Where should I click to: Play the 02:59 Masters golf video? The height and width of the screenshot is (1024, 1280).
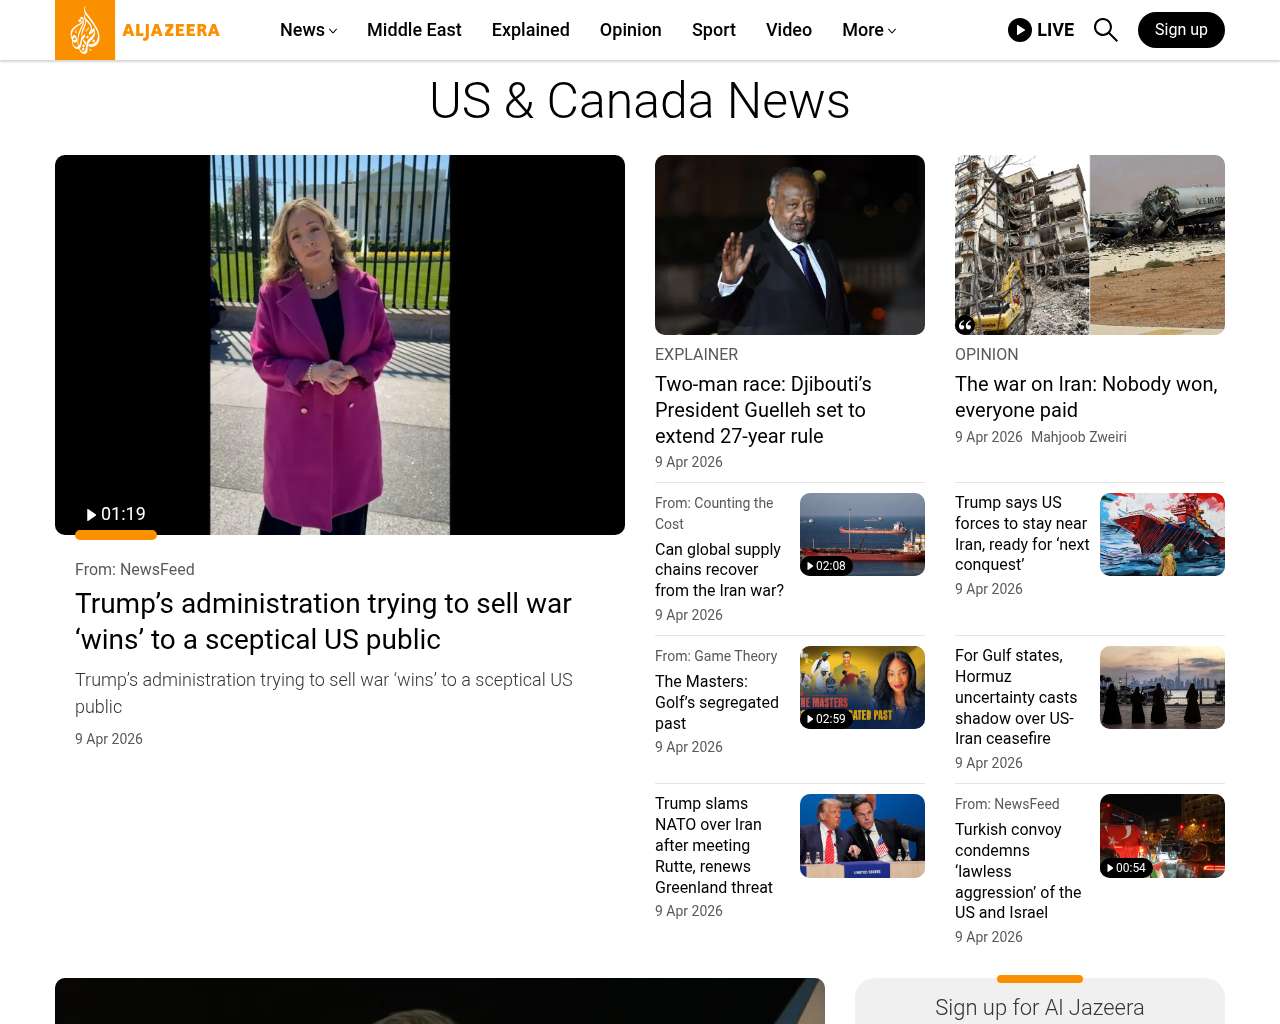826,719
